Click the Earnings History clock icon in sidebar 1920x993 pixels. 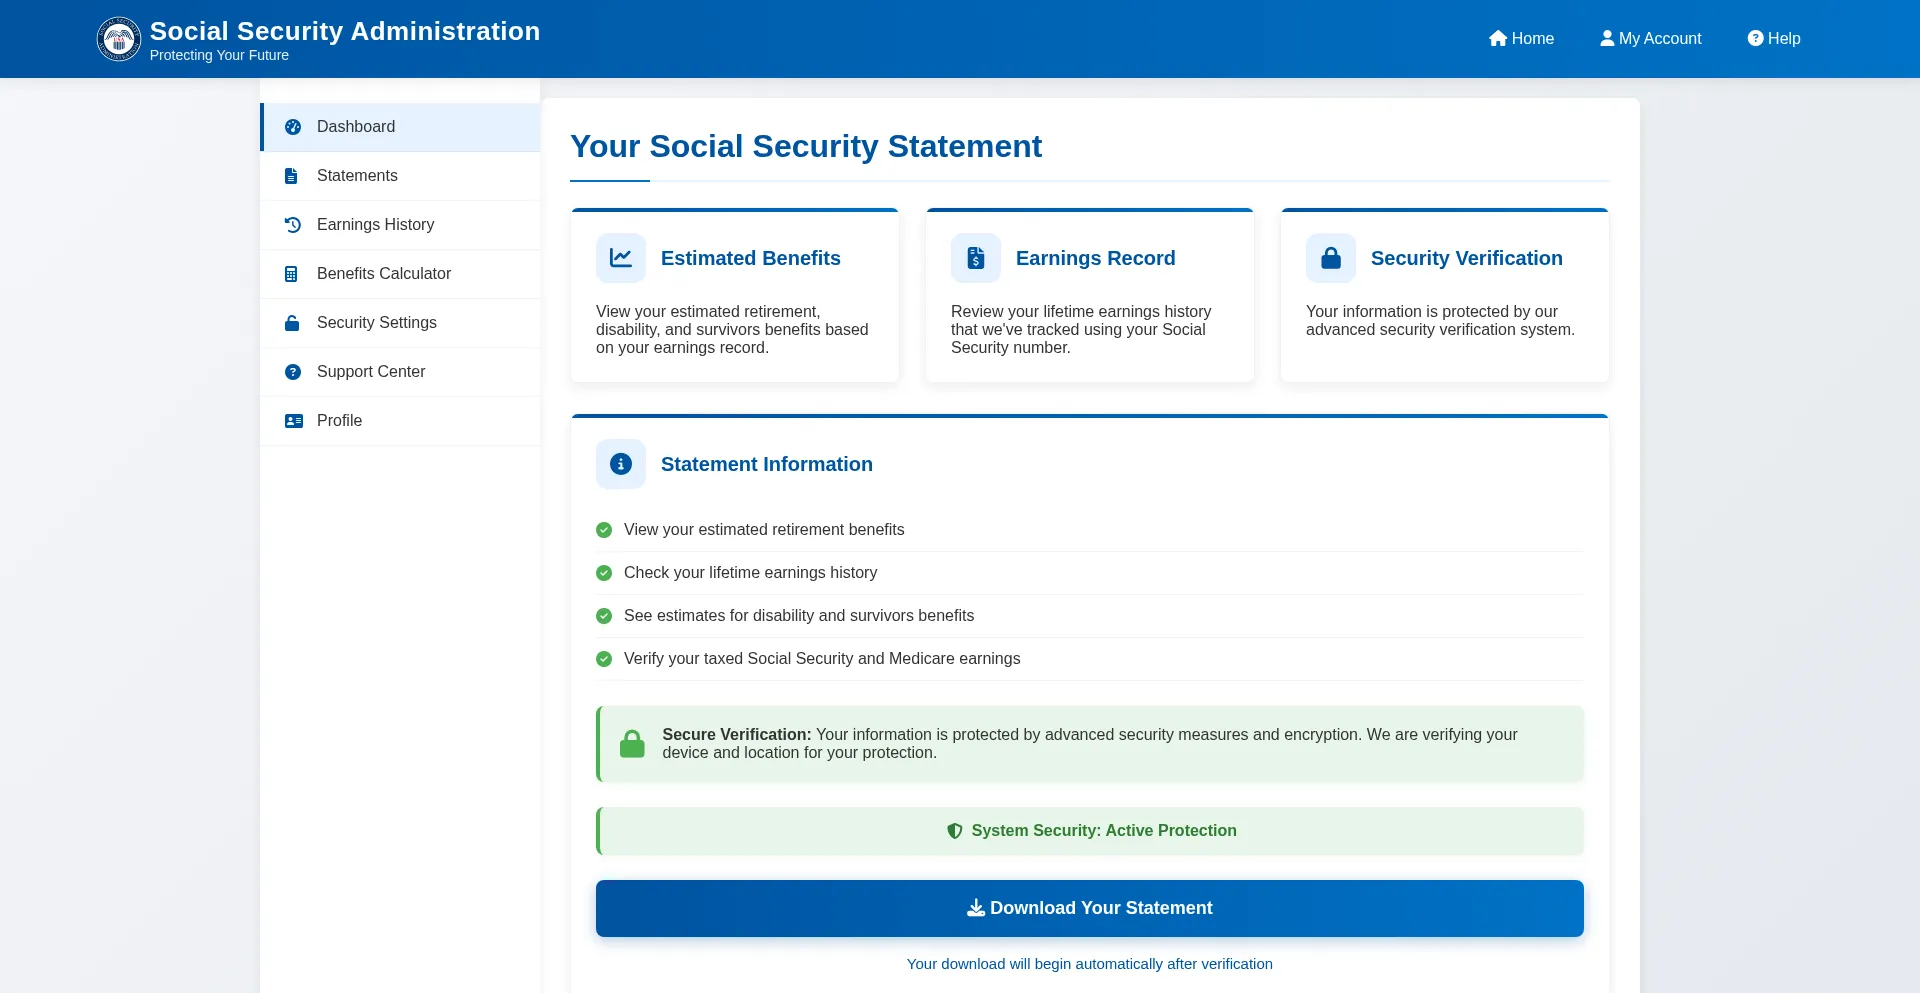click(293, 225)
